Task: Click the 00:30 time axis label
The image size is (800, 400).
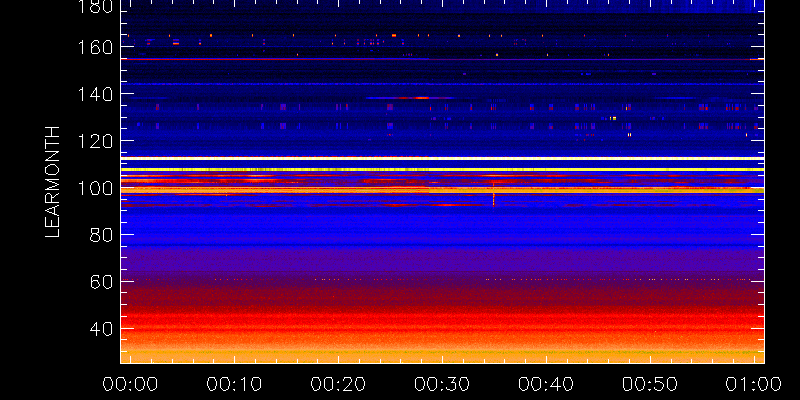Action: [x=442, y=384]
